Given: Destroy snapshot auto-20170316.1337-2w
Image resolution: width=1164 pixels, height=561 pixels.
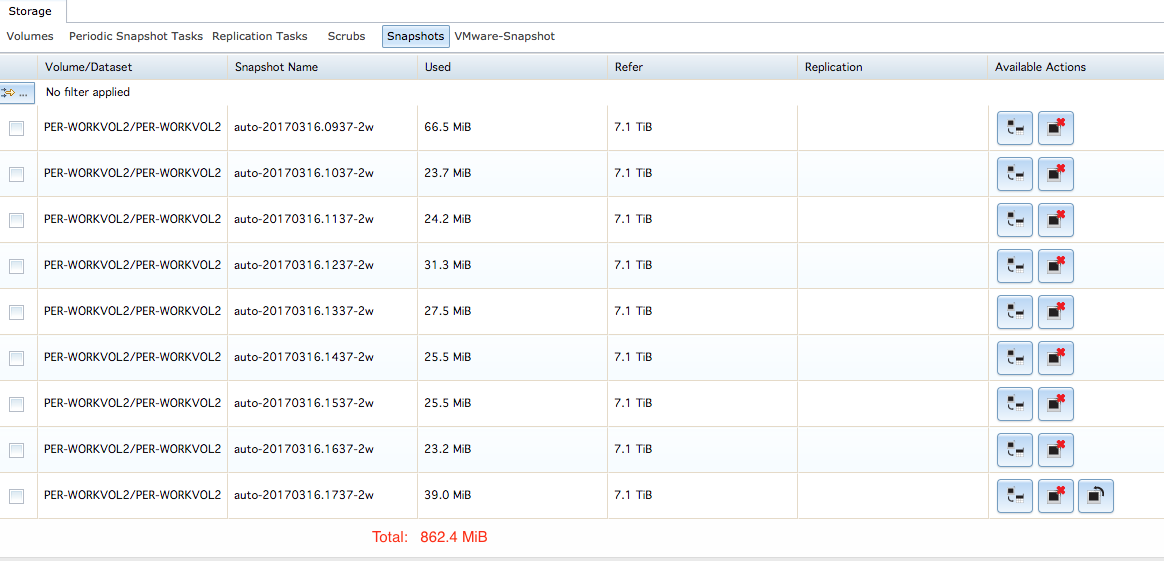Looking at the screenshot, I should (1056, 312).
